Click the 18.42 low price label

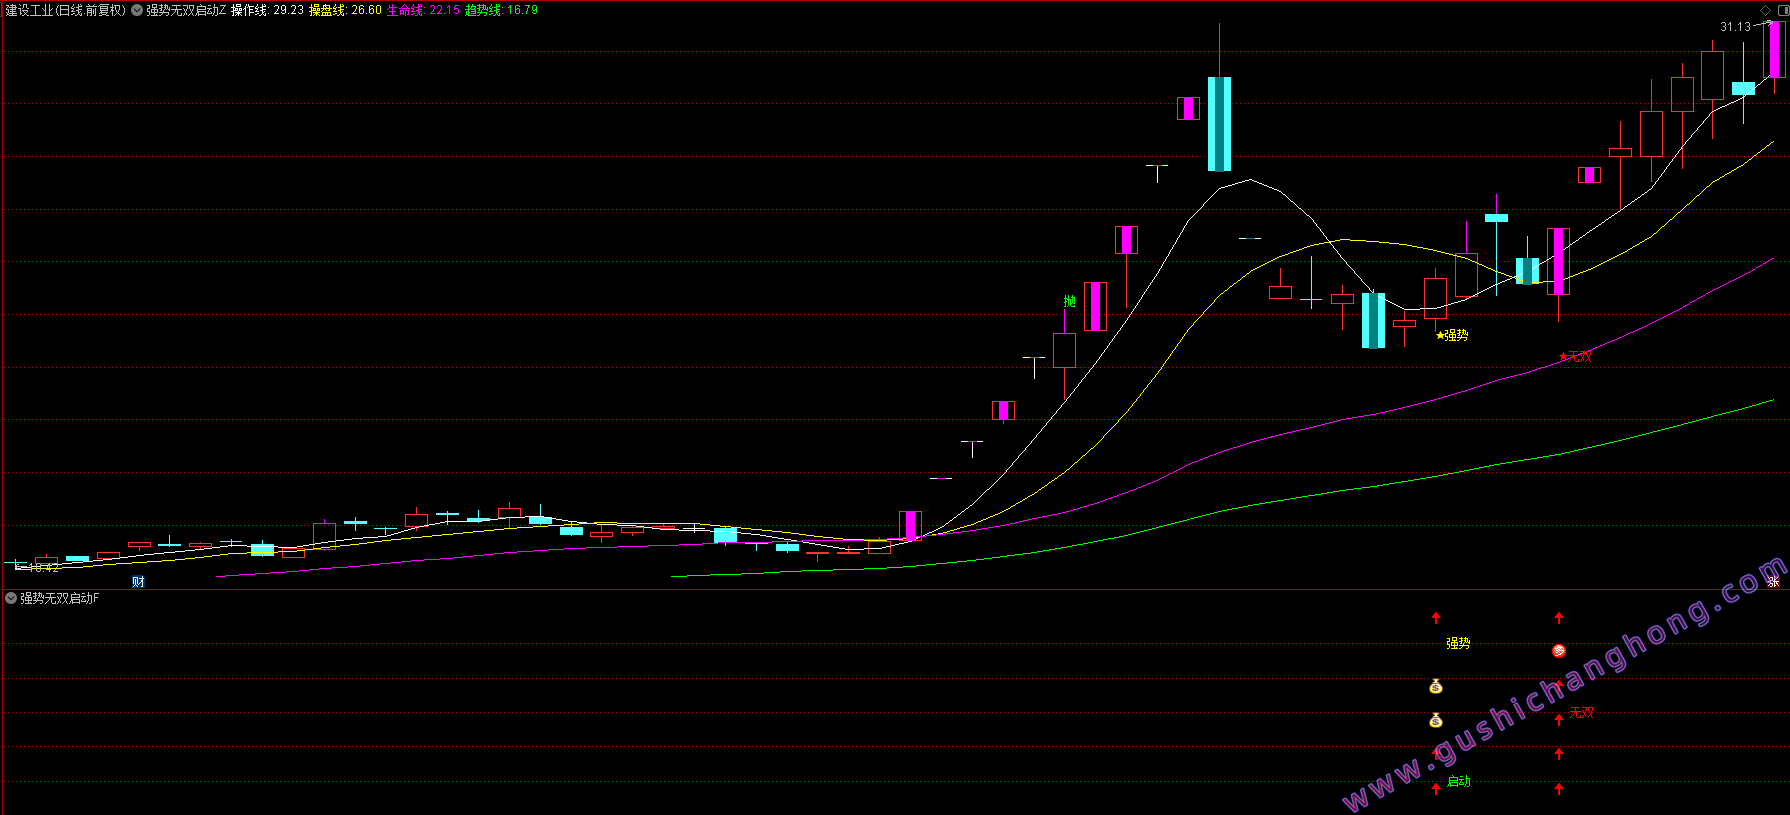43,567
